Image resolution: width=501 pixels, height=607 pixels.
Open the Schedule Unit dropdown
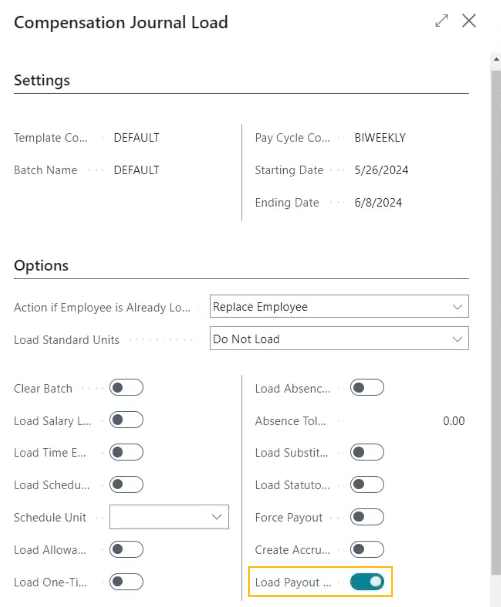pyautogui.click(x=169, y=517)
